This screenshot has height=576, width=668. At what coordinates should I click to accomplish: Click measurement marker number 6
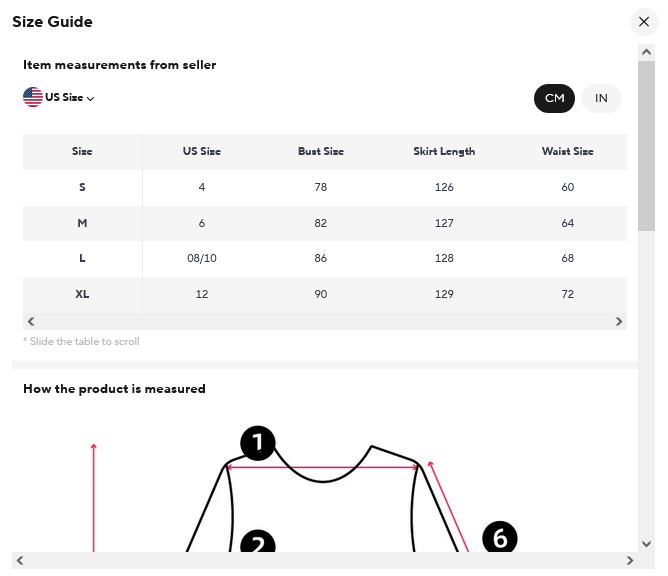(x=500, y=539)
